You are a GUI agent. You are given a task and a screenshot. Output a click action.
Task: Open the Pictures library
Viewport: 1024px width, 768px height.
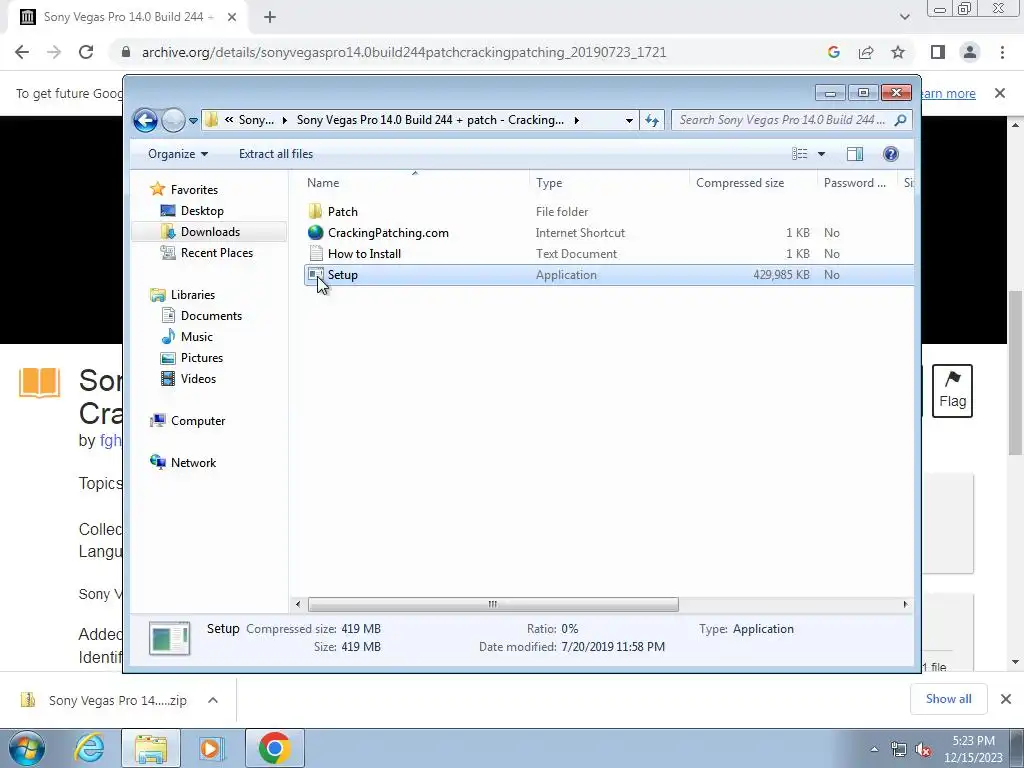tap(202, 358)
